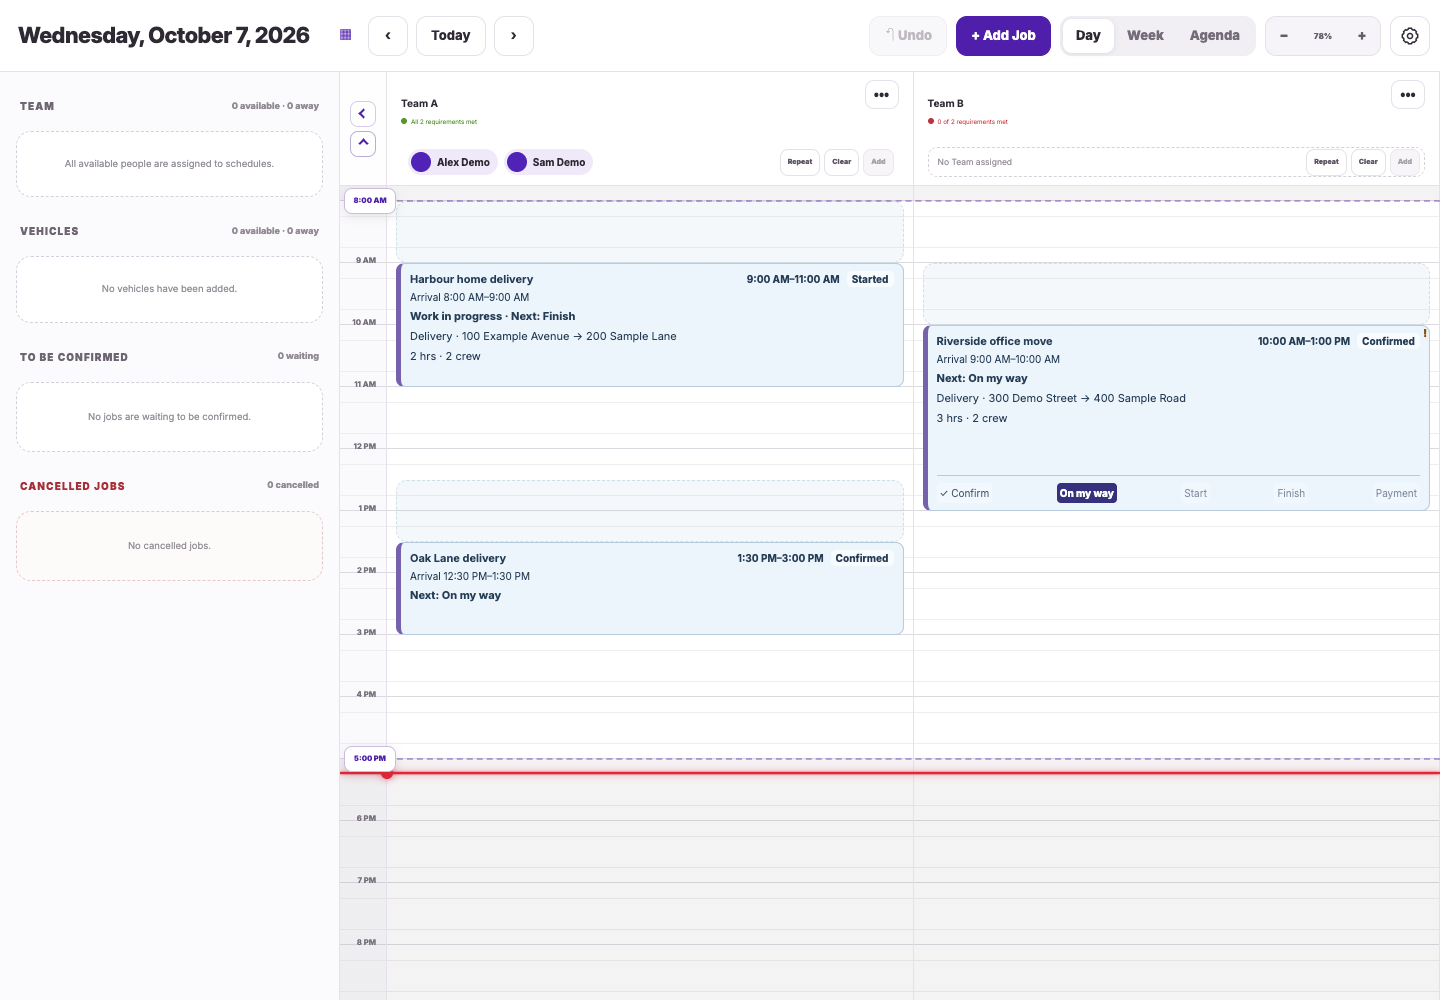Click Clear for Team A
1440x1000 pixels.
click(842, 162)
